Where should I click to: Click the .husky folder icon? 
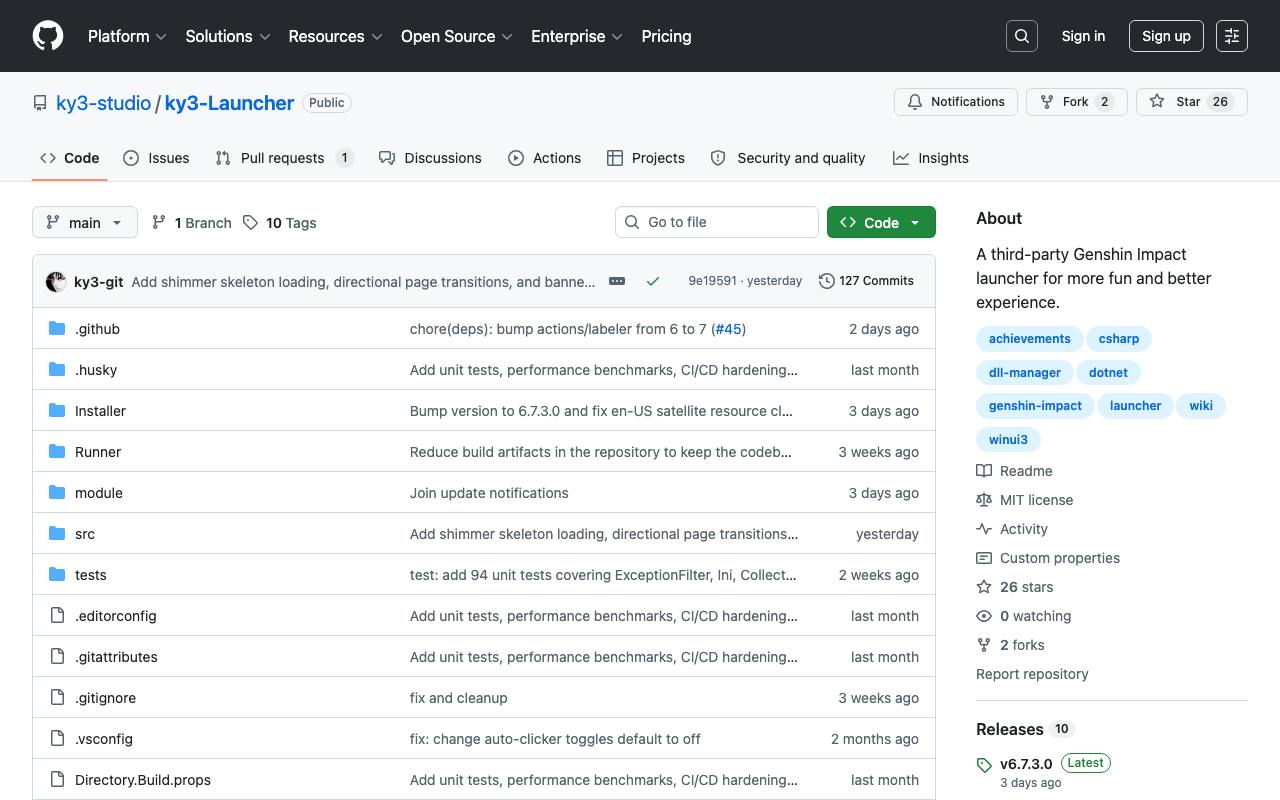[x=57, y=370]
